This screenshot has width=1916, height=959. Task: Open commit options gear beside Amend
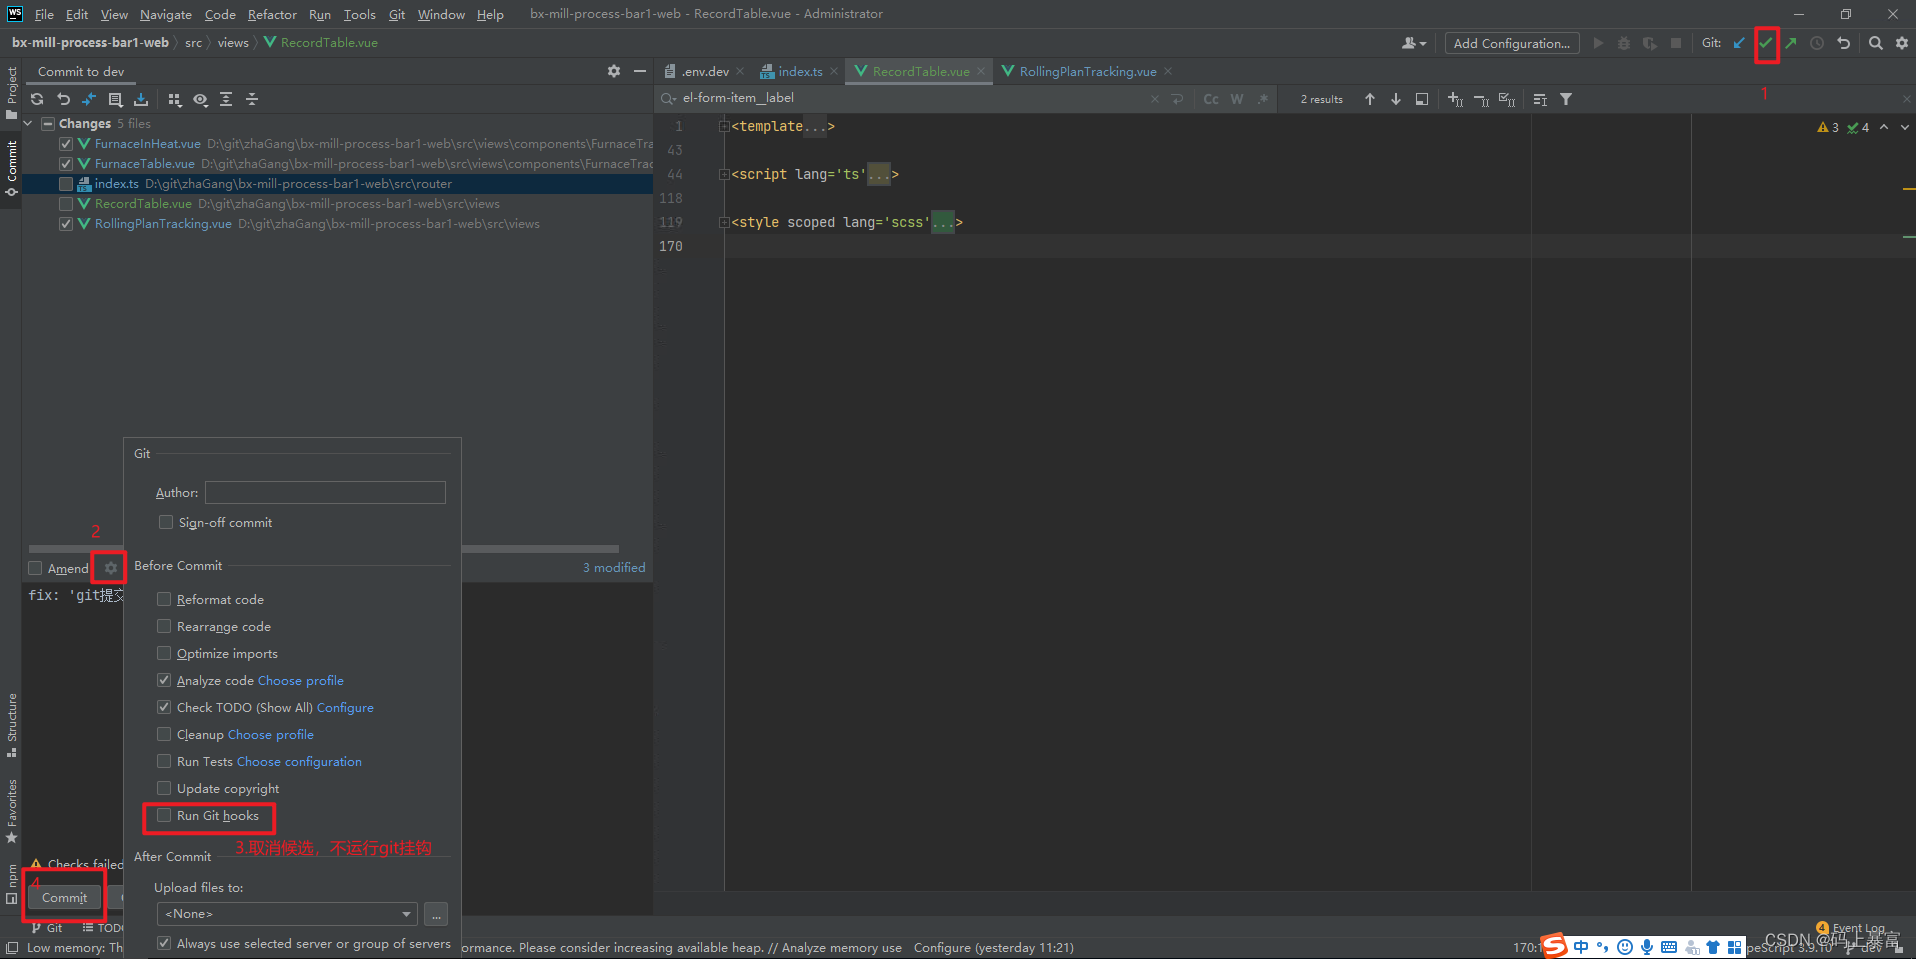(x=111, y=568)
